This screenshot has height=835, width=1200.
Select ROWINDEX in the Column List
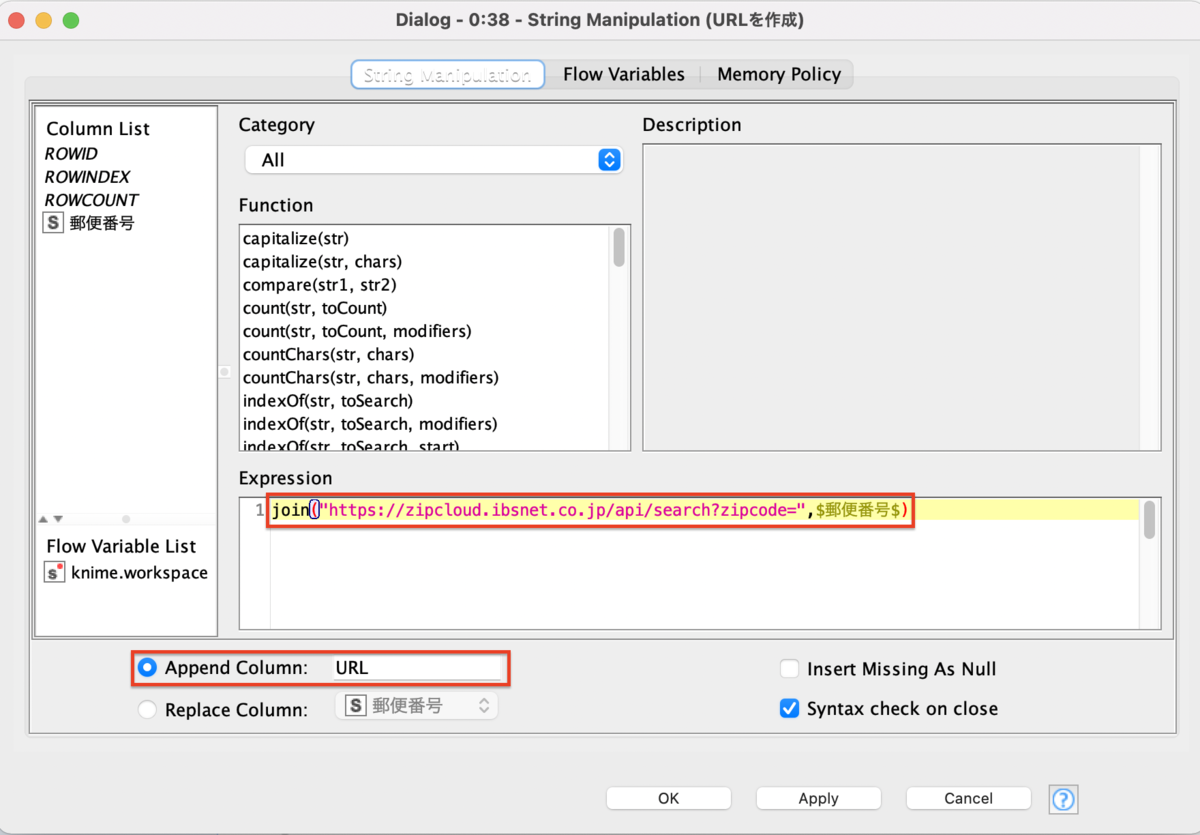coord(88,177)
